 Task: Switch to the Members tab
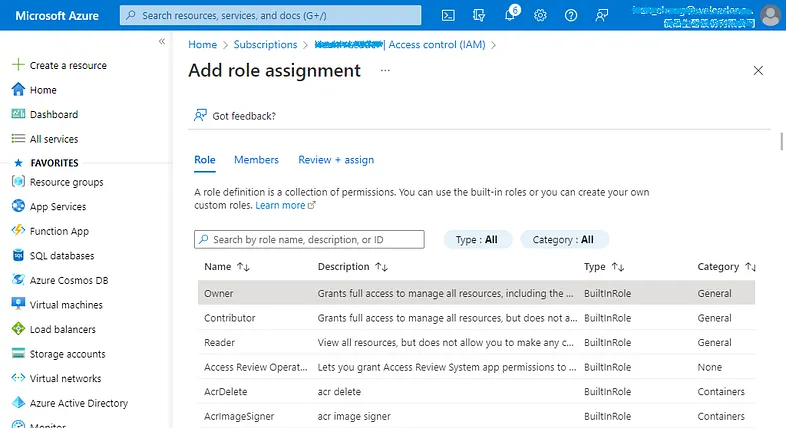click(256, 160)
